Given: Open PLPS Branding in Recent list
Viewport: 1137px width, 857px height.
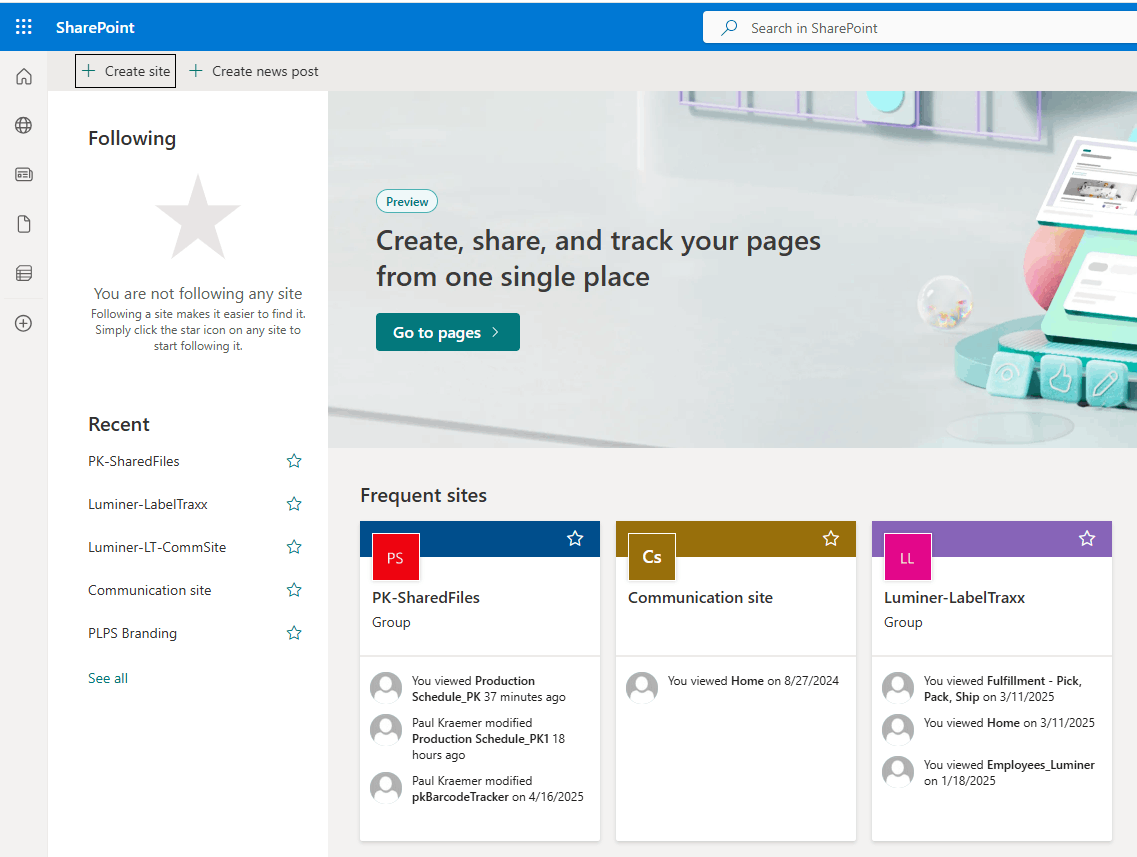Looking at the screenshot, I should 132,633.
